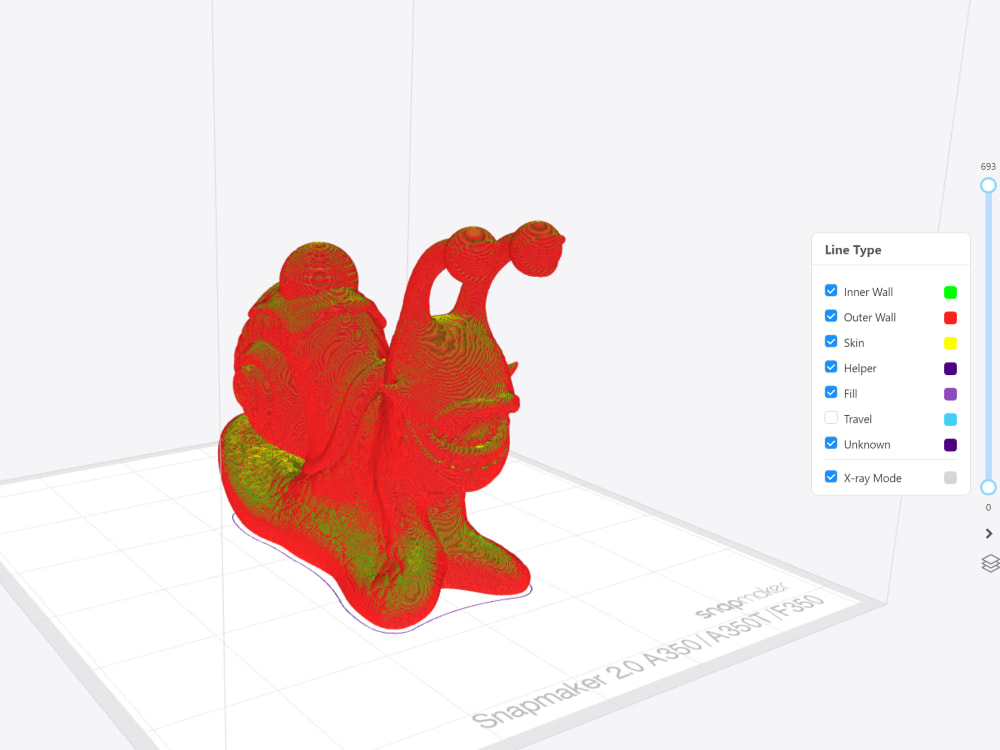The width and height of the screenshot is (1000, 750).
Task: Click the yellow Skin color swatch
Action: (x=950, y=343)
